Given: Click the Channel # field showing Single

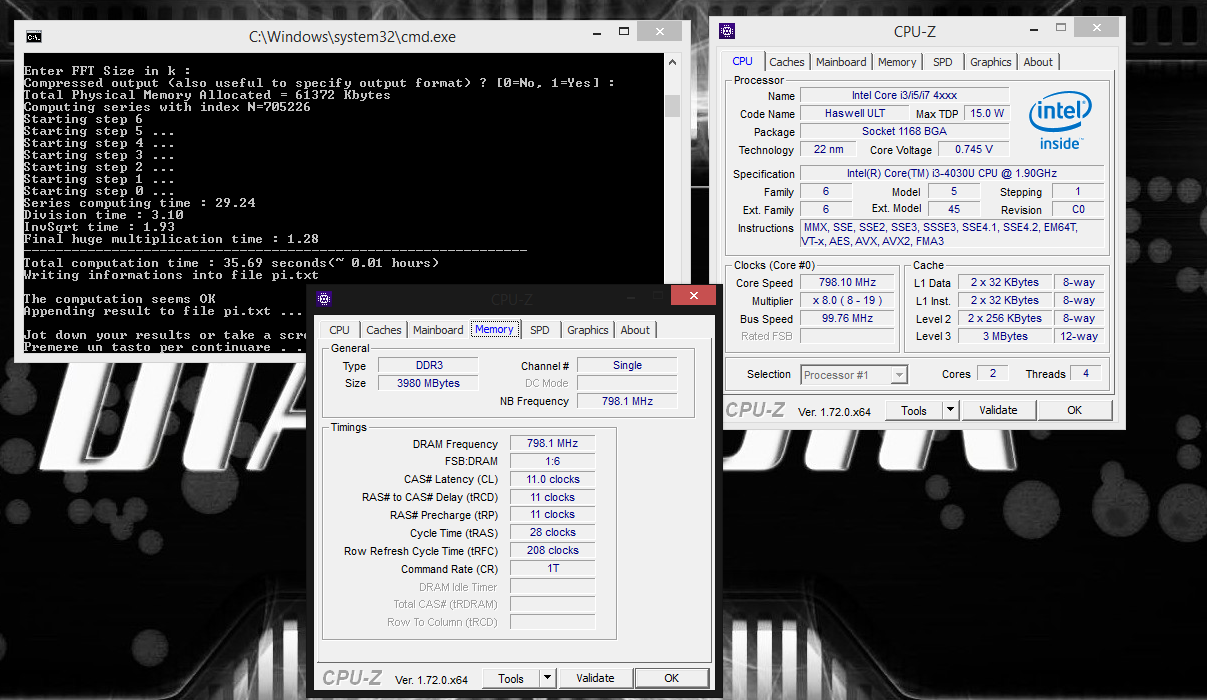Looking at the screenshot, I should tap(627, 365).
